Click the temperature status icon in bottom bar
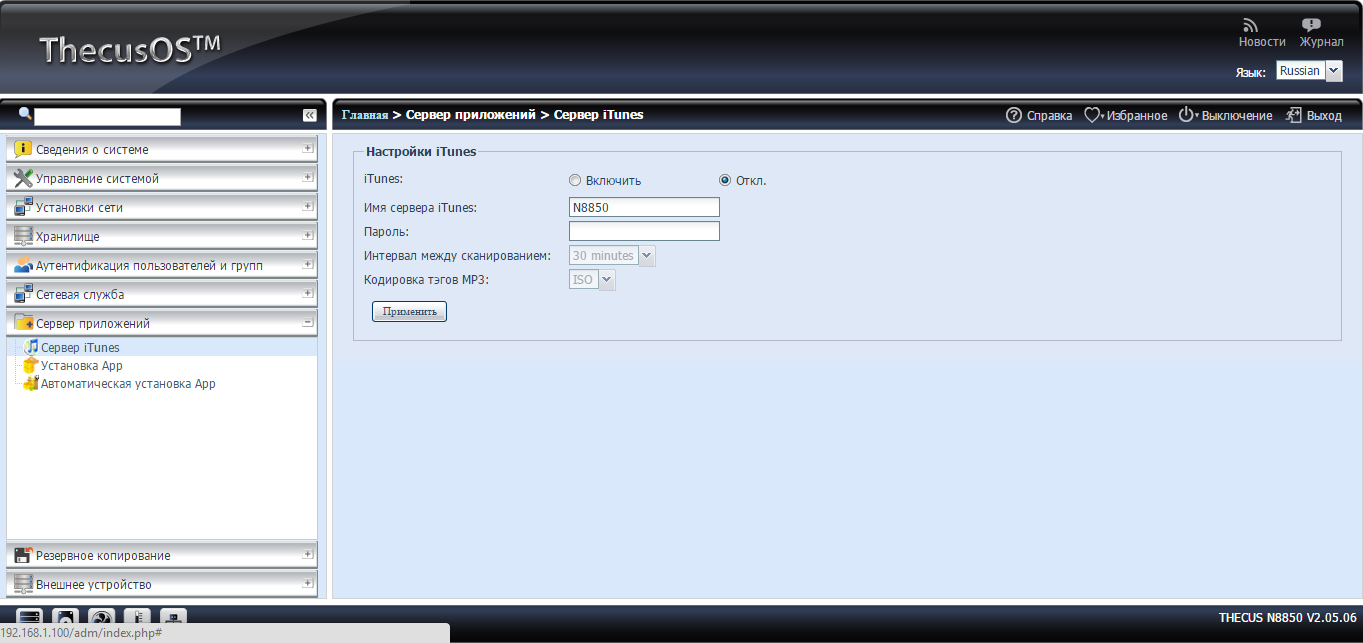The image size is (1363, 643). (137, 617)
